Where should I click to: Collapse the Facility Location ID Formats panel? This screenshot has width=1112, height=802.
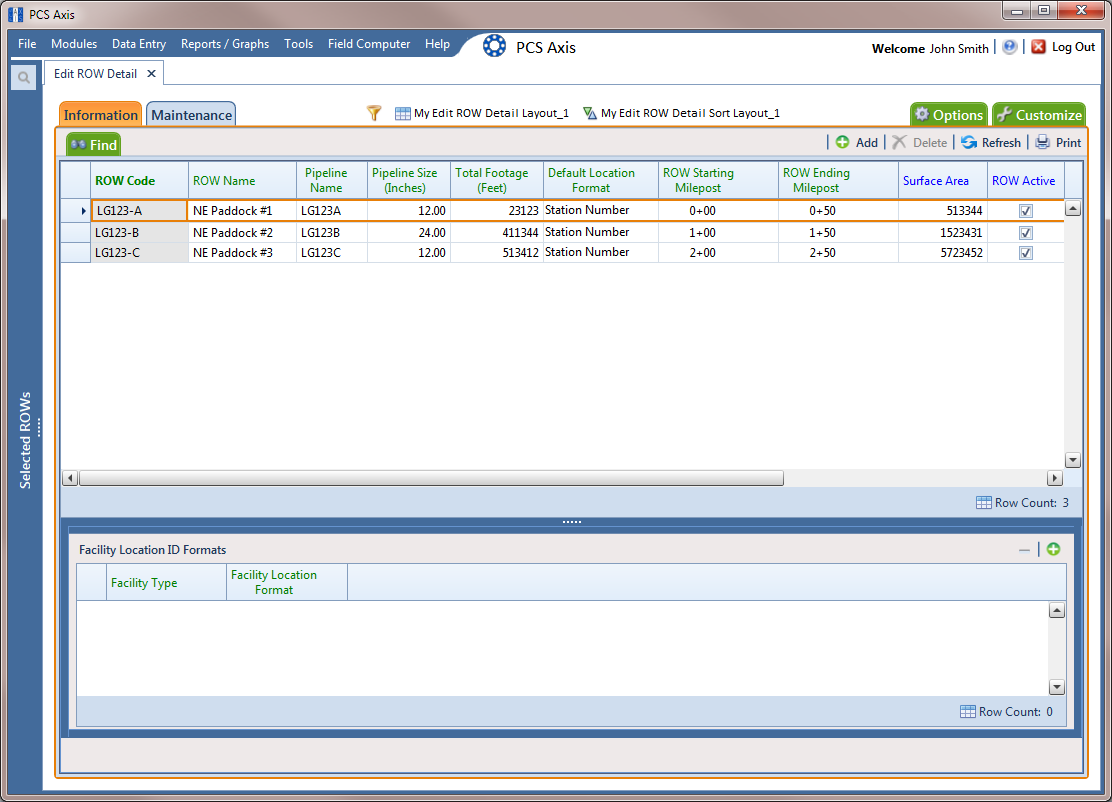[1024, 550]
